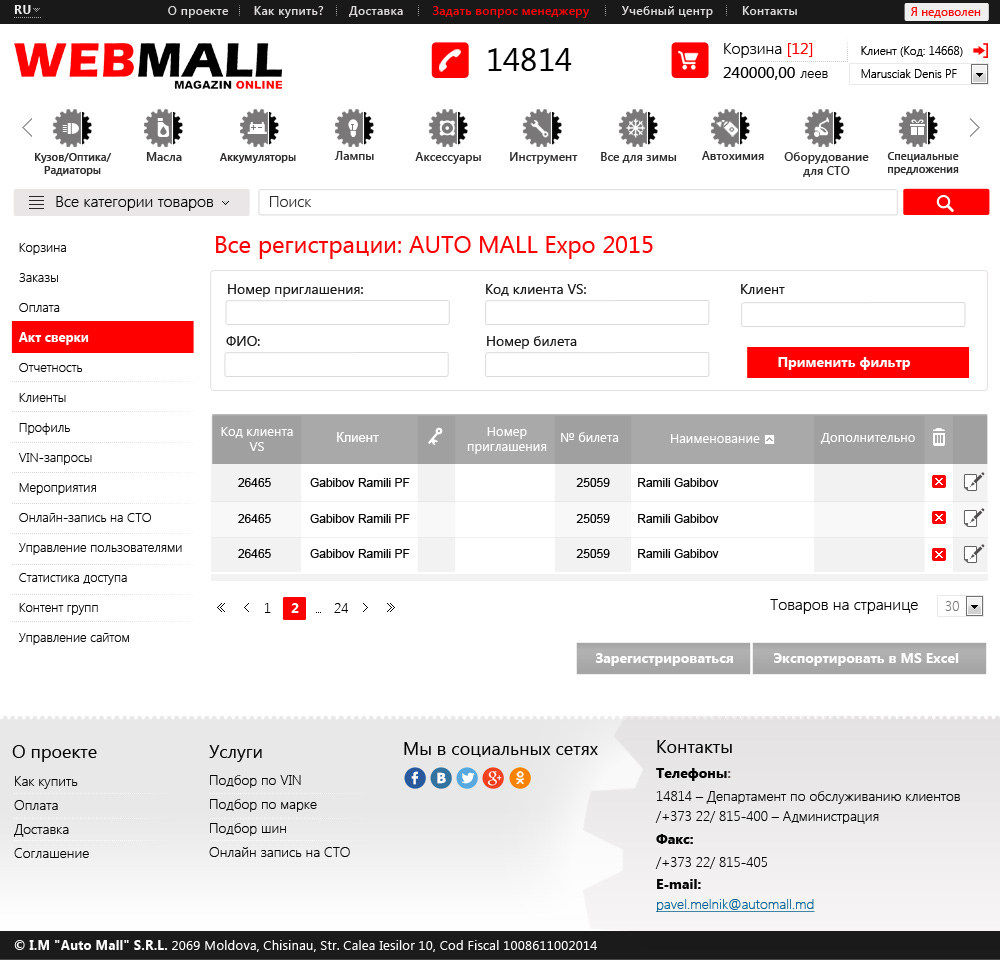
Task: Click Я недоволен button
Action: pos(946,11)
